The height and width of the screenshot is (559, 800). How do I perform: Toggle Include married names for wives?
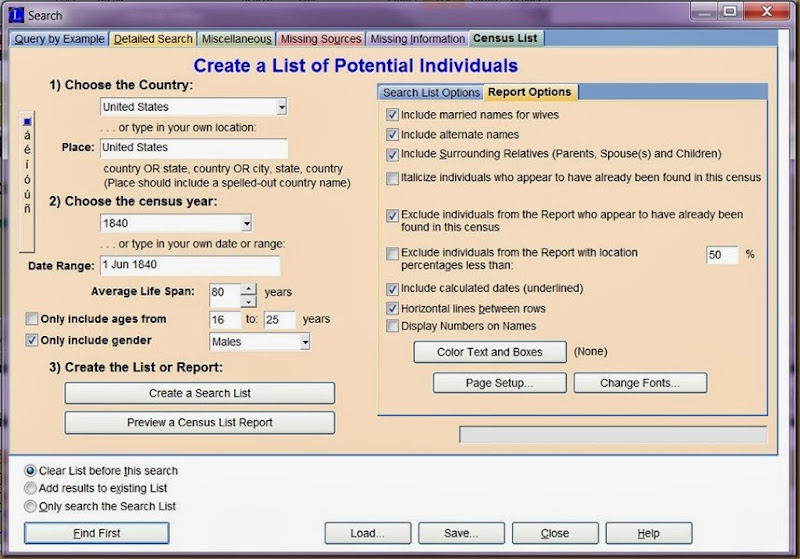pos(392,115)
